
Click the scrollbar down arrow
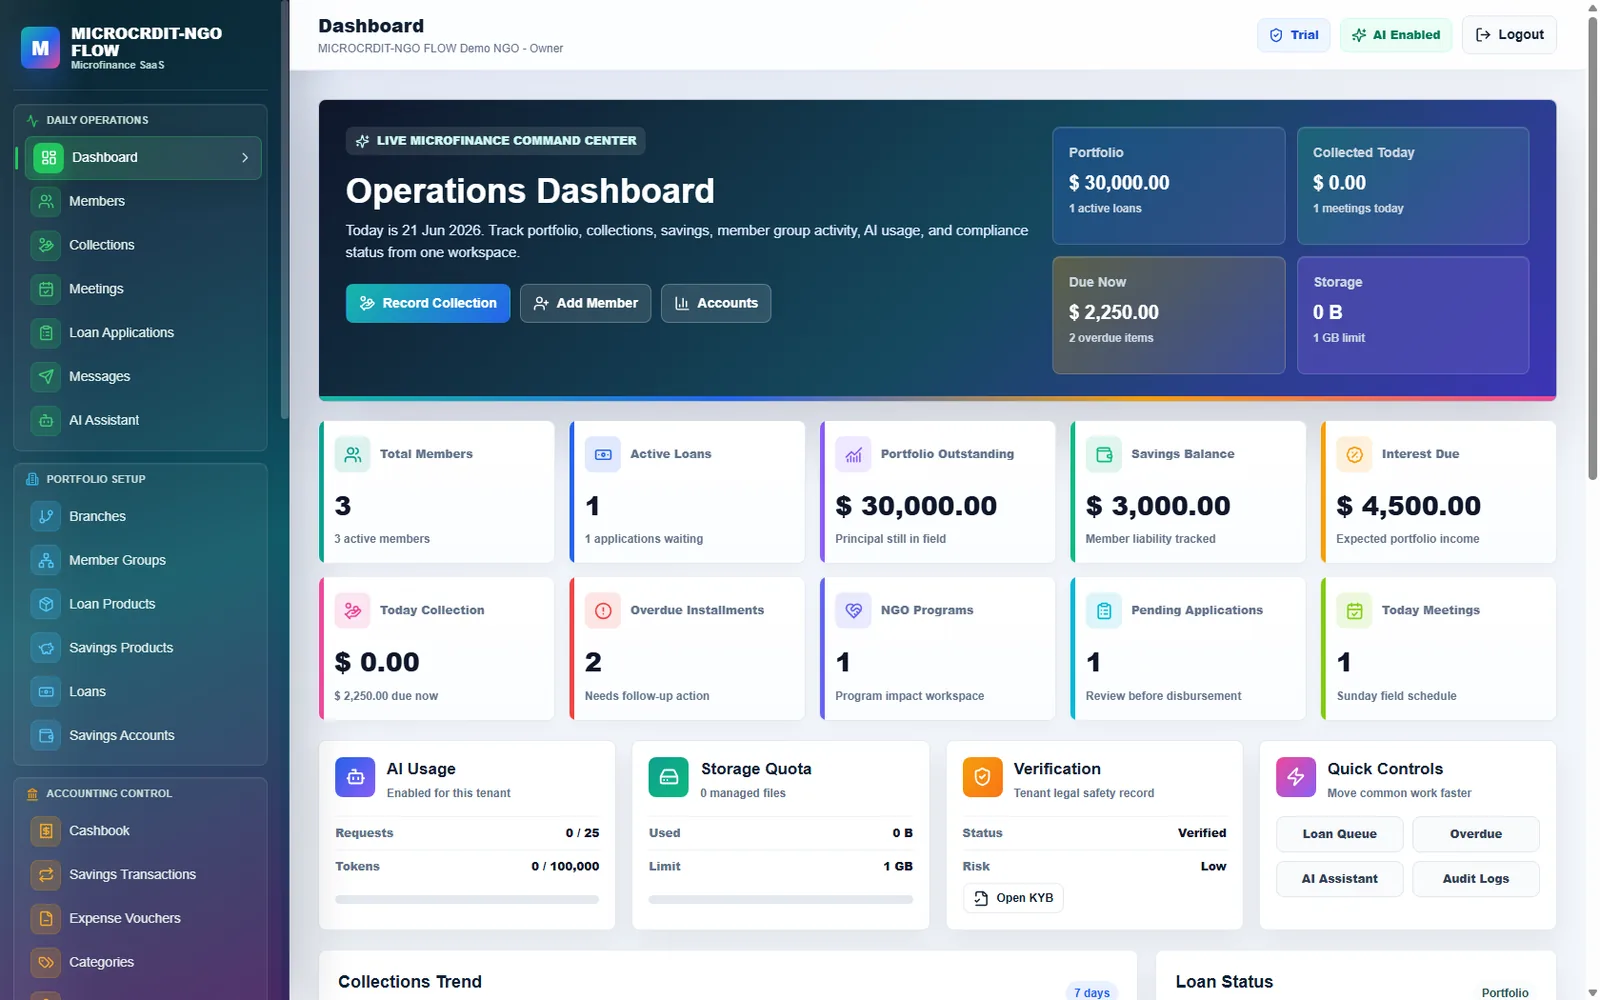1592,992
